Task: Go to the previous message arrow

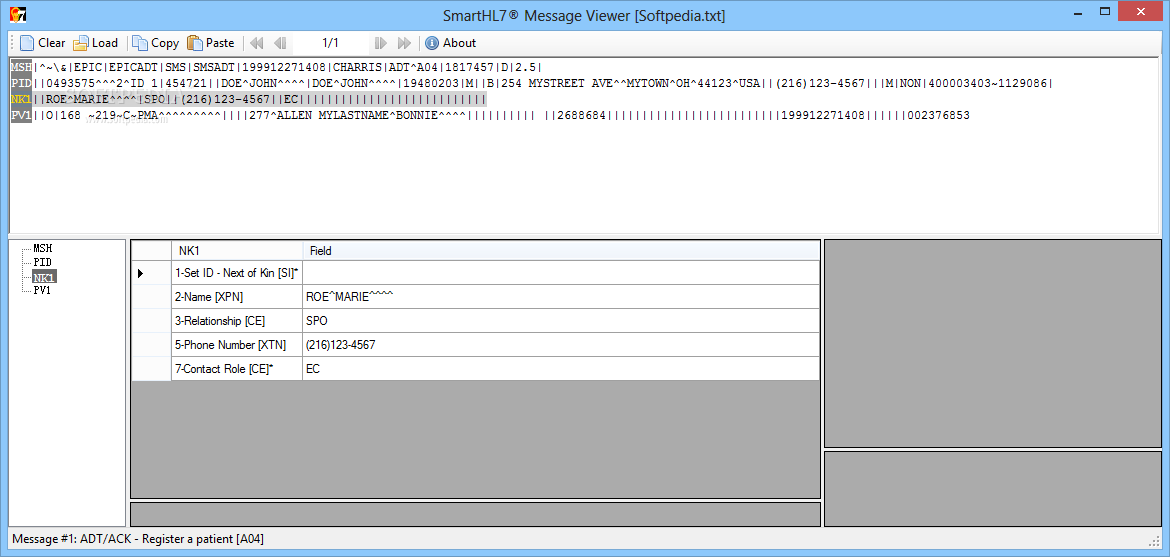Action: pos(281,43)
